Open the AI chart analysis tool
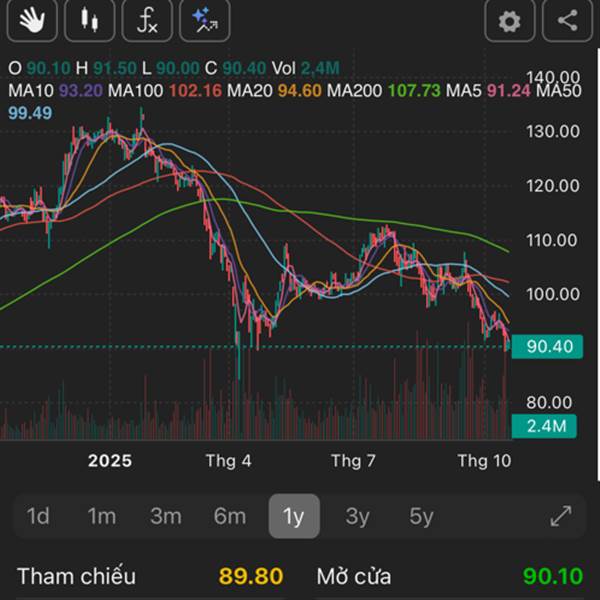The image size is (600, 600). 205,20
